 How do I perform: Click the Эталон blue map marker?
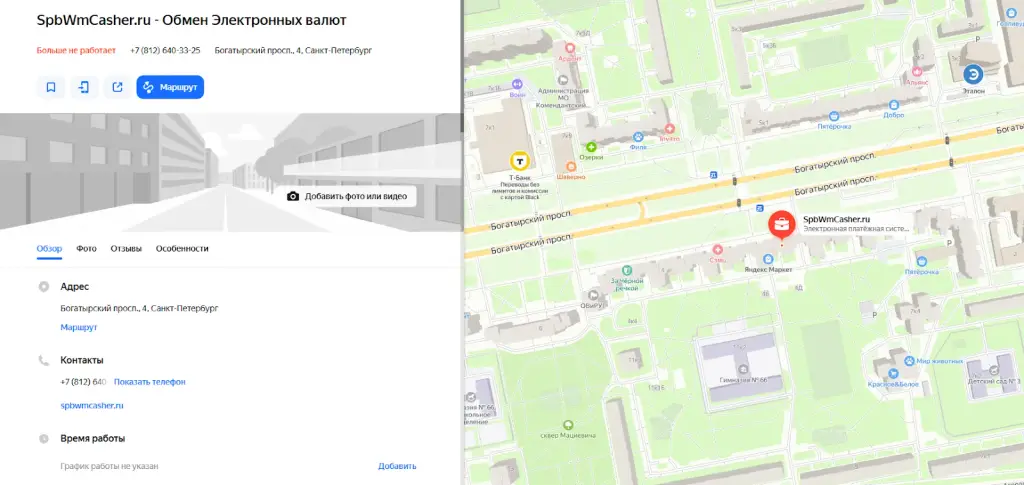973,74
